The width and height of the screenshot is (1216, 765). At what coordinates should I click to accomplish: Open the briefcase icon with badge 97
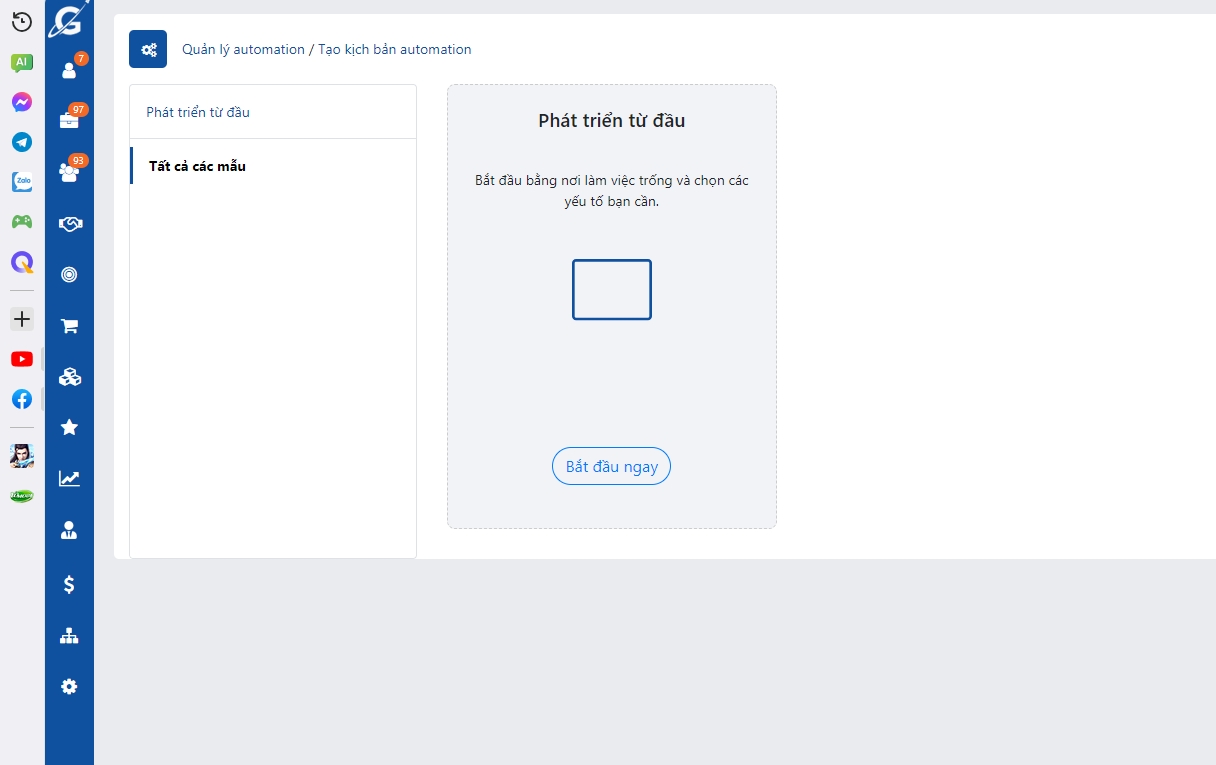click(69, 120)
